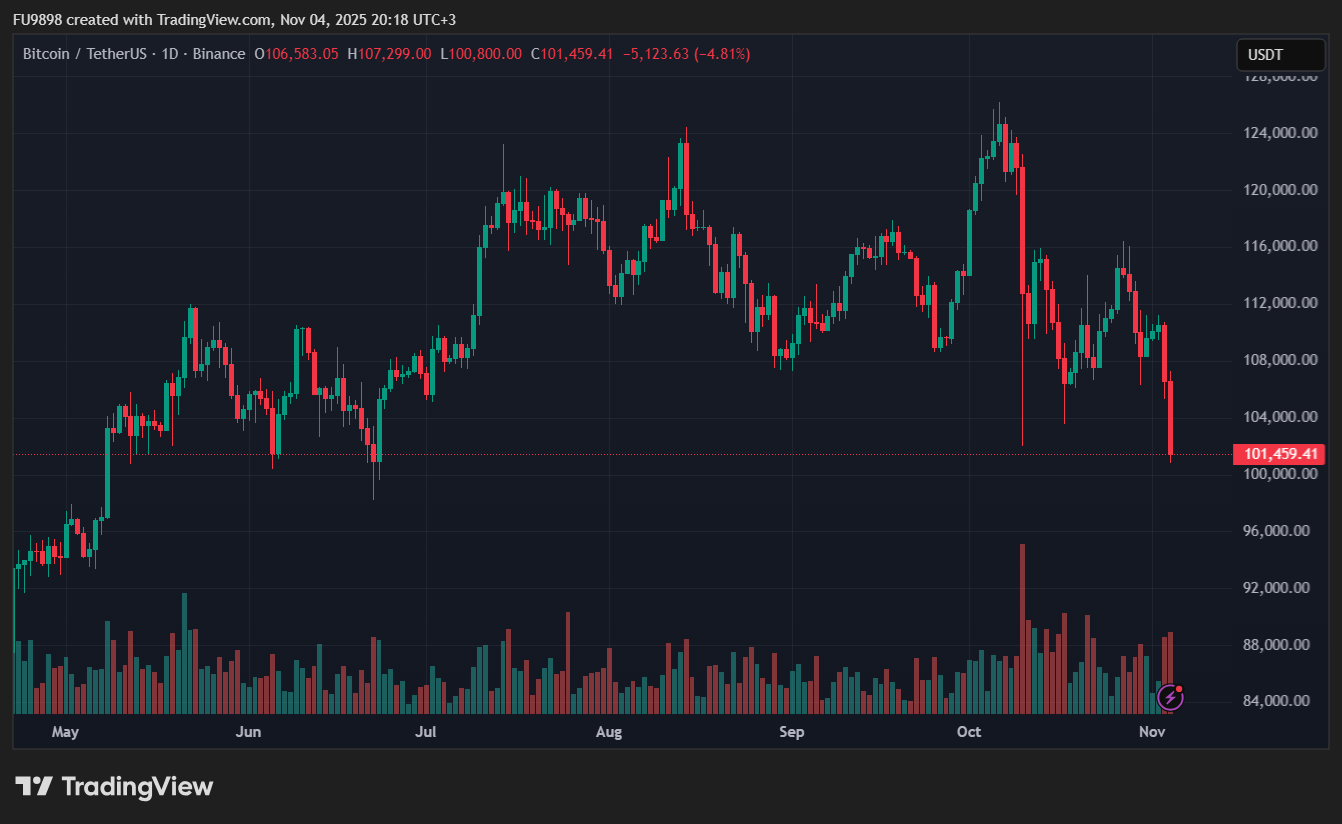Click the close price value C101,459.41
Viewport: 1342px width, 824px height.
[x=572, y=54]
